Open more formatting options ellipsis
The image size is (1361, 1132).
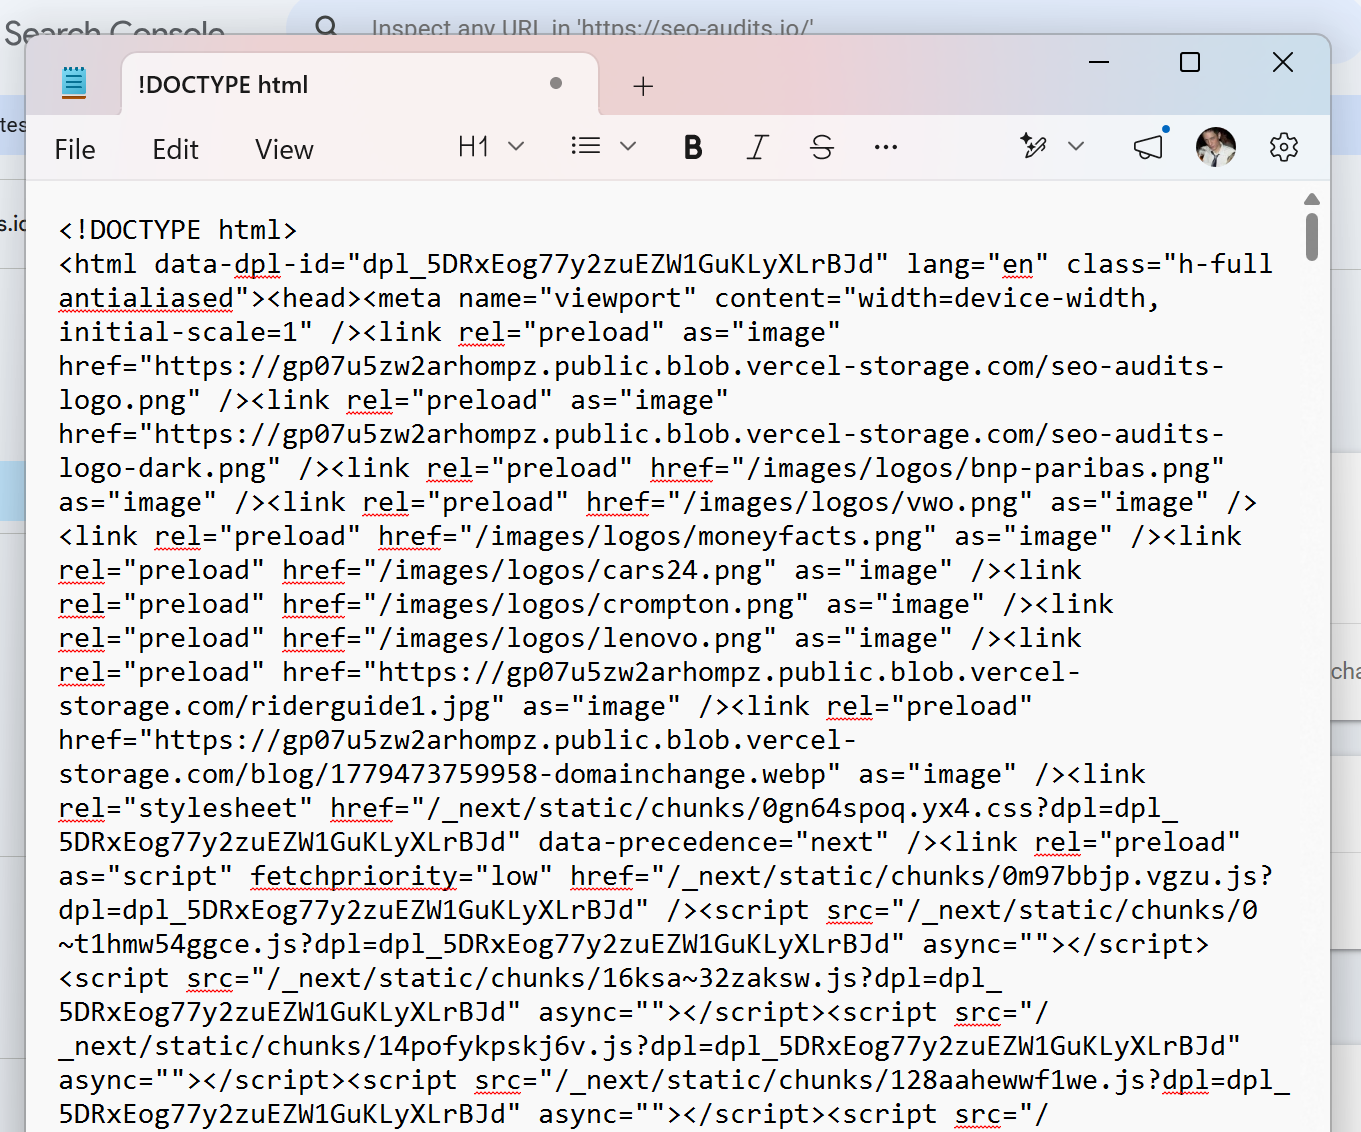(x=886, y=148)
